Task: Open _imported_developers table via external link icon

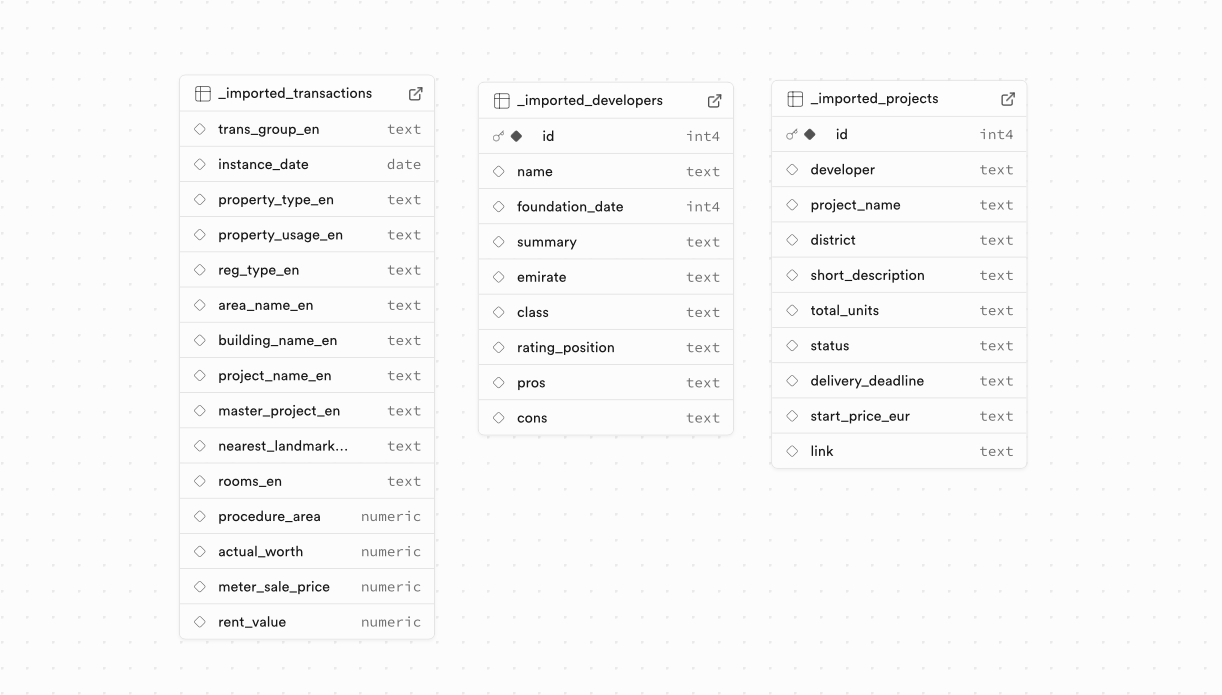Action: coord(715,100)
